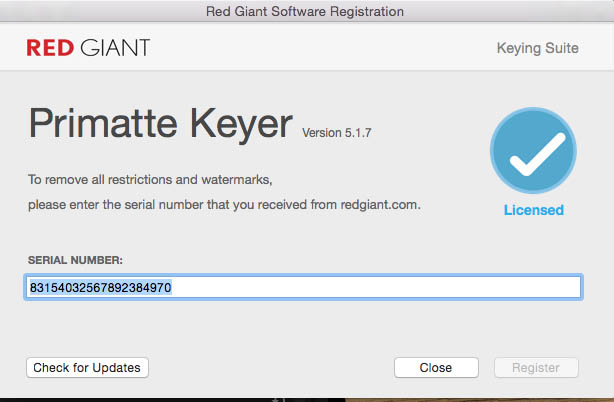This screenshot has height=402, width=614.
Task: Click into the serial number field
Action: [303, 287]
